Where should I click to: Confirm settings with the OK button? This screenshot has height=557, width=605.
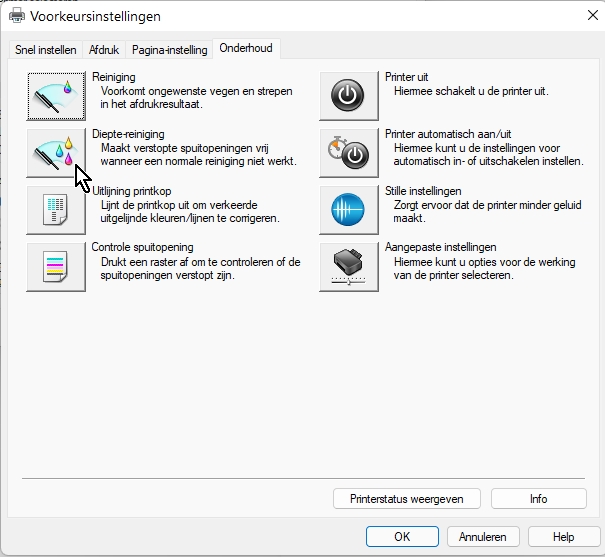[402, 536]
